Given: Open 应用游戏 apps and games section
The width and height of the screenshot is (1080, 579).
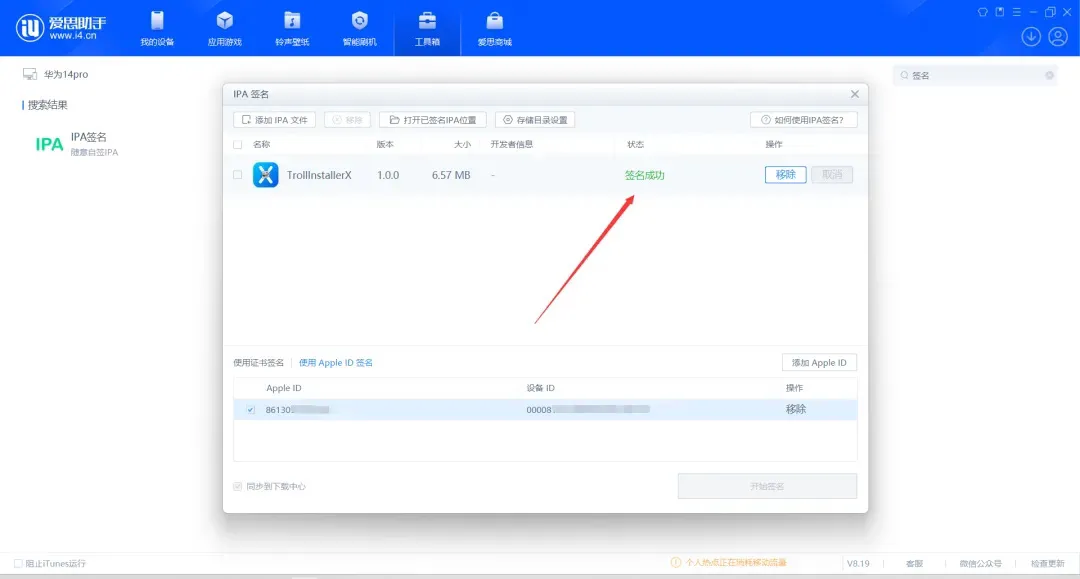Looking at the screenshot, I should click(224, 28).
